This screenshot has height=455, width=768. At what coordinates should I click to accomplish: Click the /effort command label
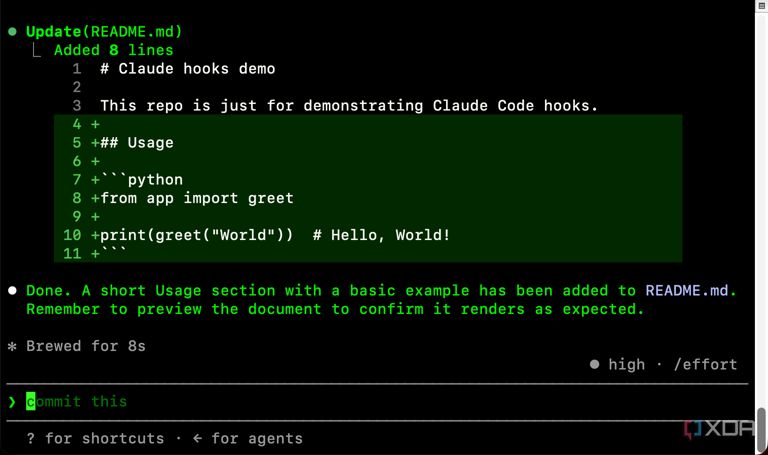[705, 365]
